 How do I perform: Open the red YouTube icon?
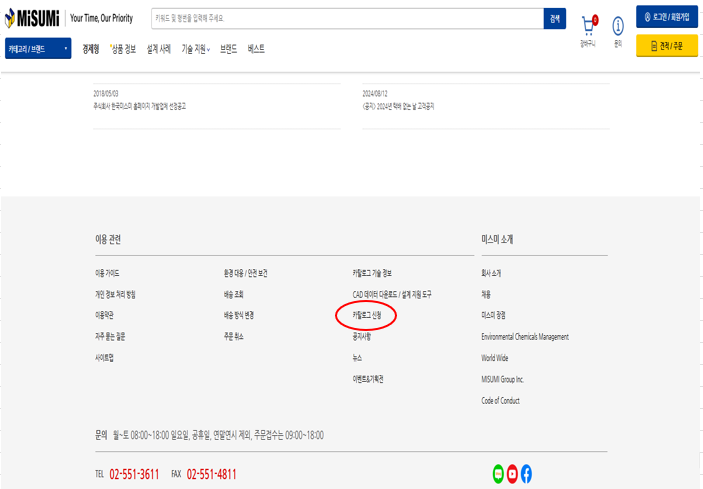coord(512,474)
